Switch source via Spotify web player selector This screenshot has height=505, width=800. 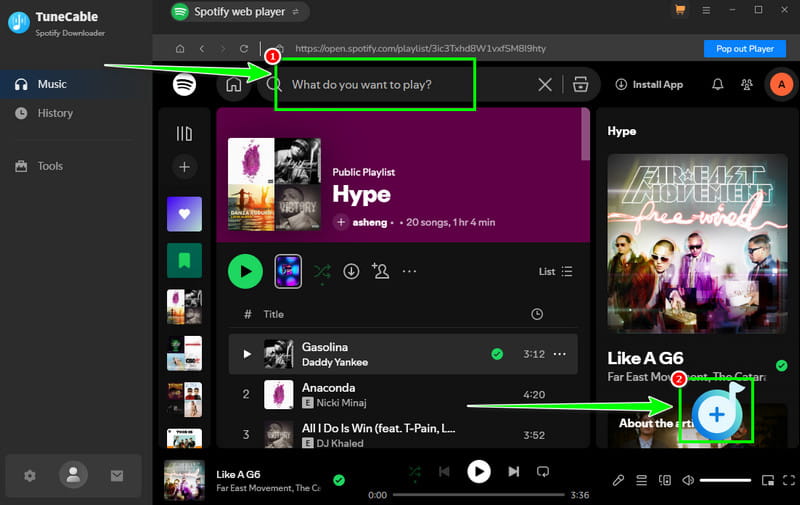[x=239, y=11]
